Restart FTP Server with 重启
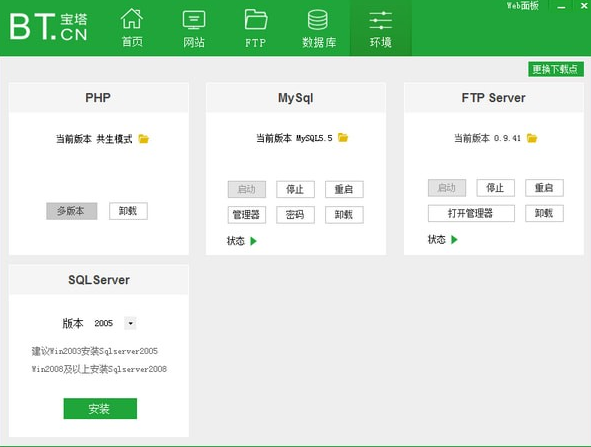The width and height of the screenshot is (591, 447). click(544, 188)
